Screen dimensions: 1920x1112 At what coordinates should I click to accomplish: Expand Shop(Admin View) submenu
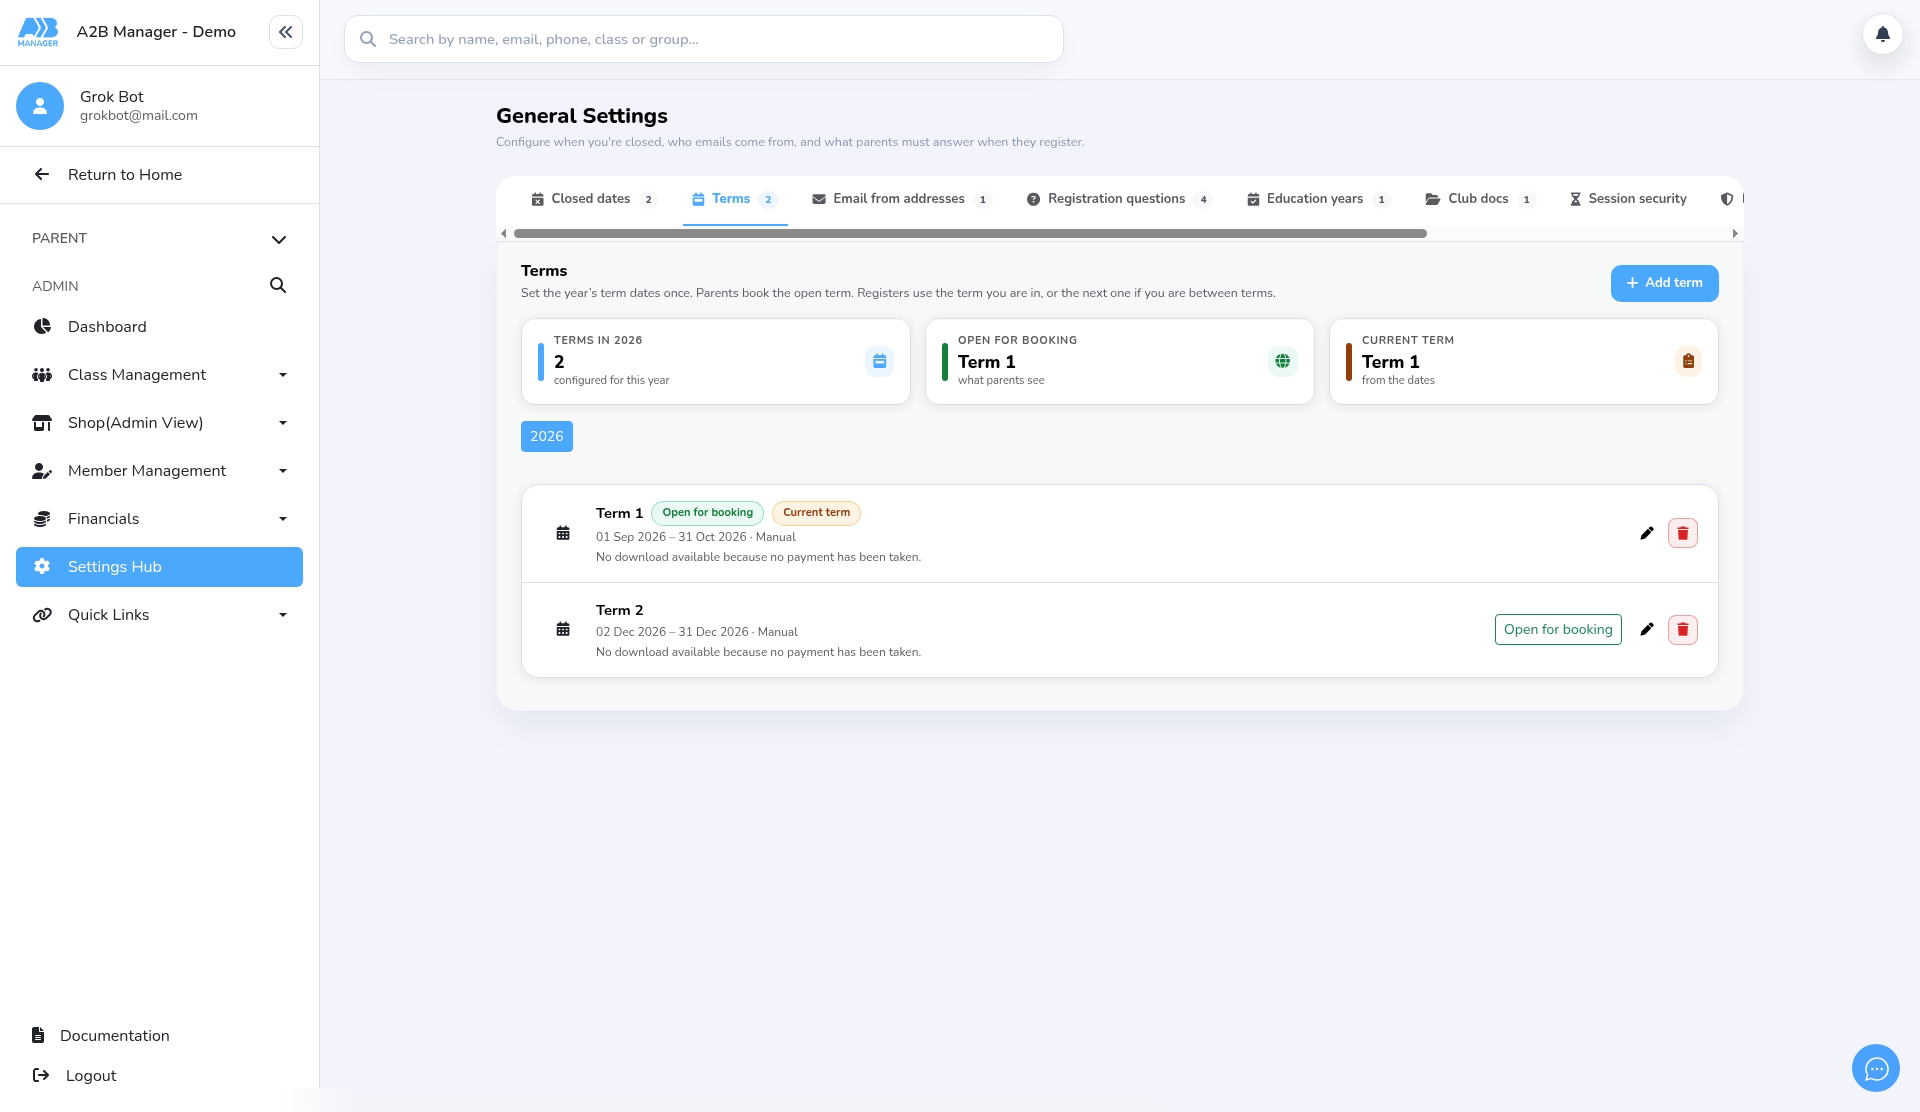click(283, 423)
